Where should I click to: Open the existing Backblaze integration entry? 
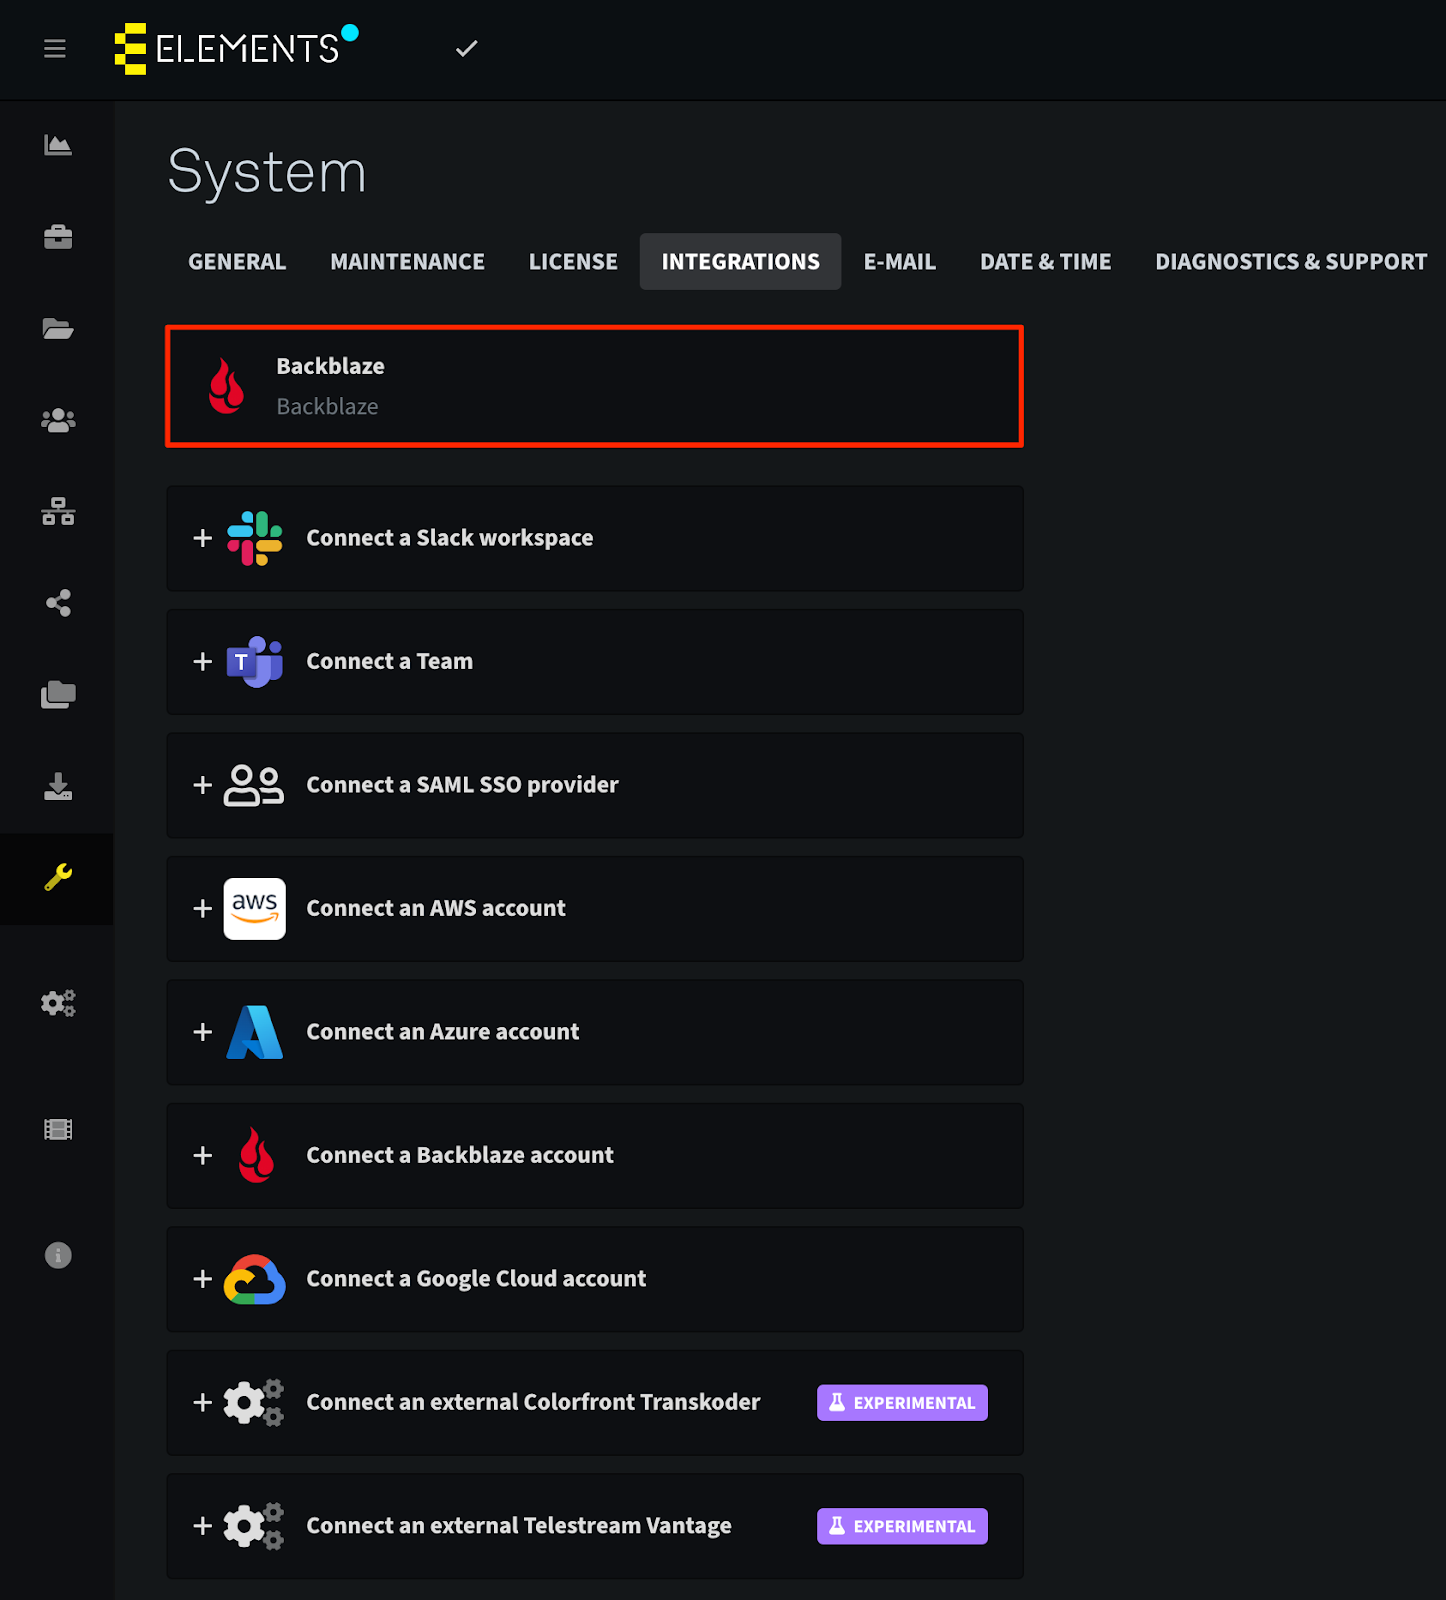coord(595,386)
